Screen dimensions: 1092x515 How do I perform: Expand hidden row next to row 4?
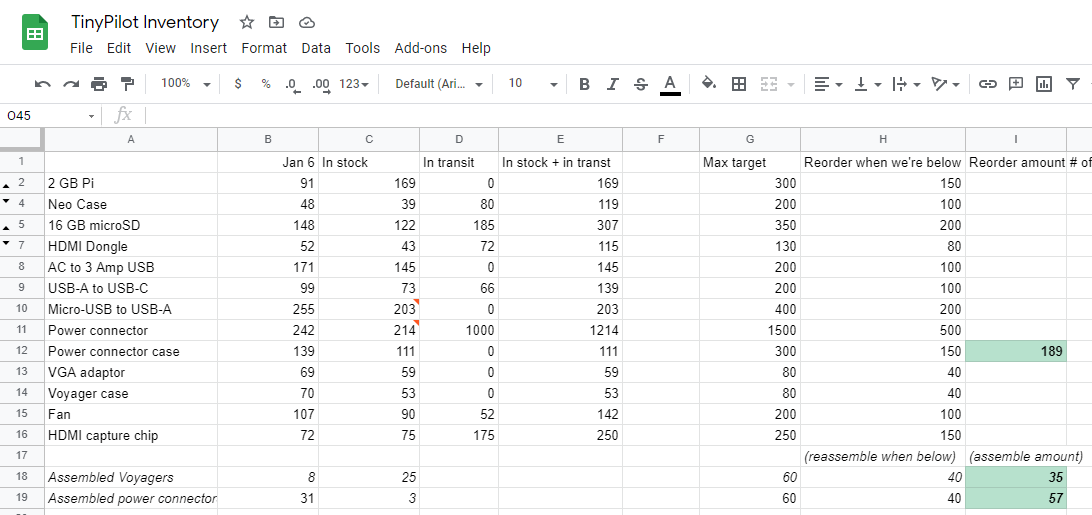tap(7, 201)
